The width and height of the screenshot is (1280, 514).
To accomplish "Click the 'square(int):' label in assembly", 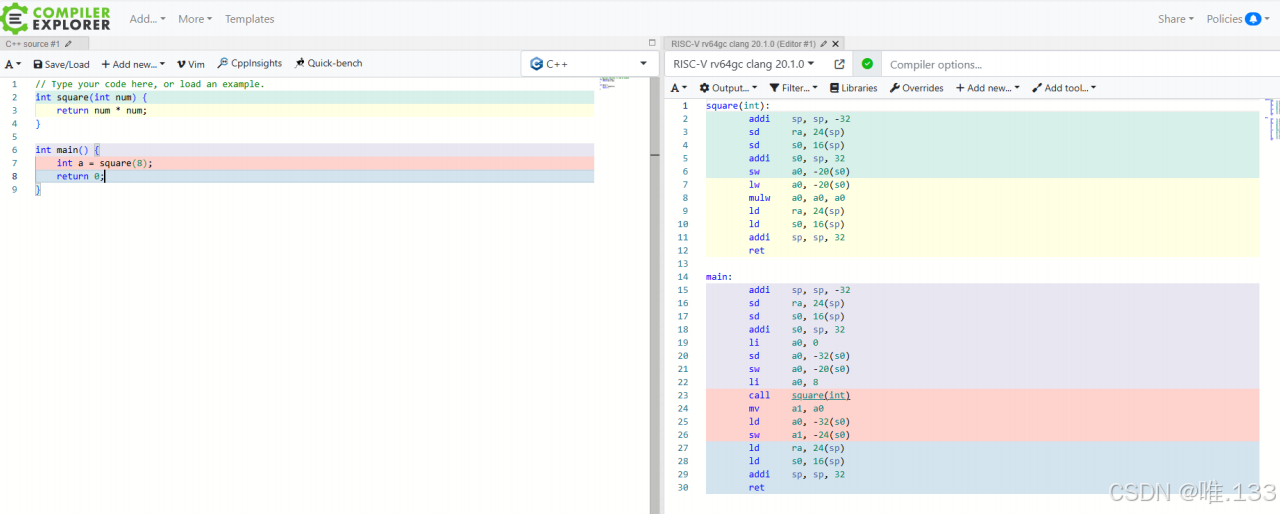I will (x=738, y=106).
